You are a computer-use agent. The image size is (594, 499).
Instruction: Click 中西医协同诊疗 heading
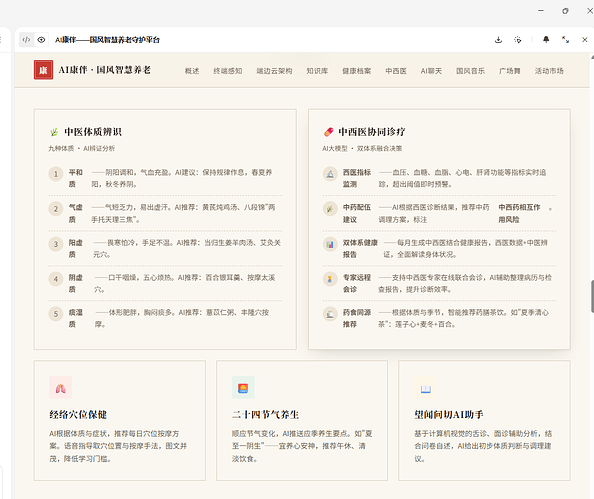(x=372, y=132)
